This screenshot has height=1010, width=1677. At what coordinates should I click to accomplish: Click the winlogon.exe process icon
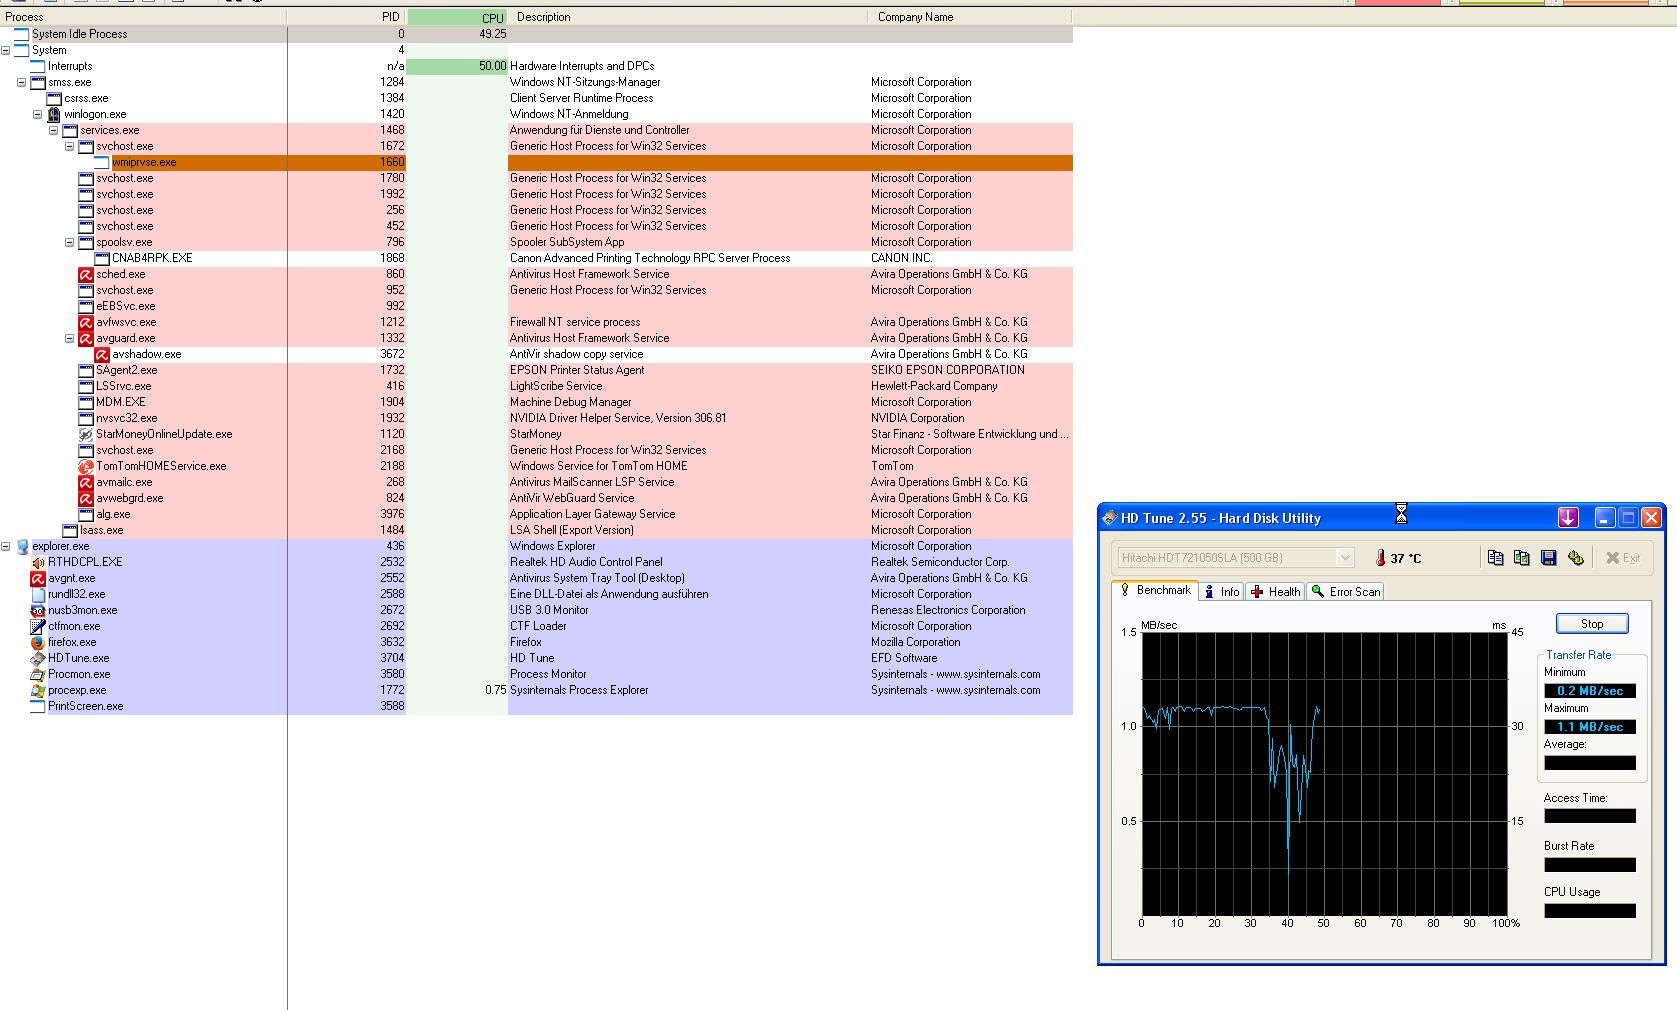[54, 114]
